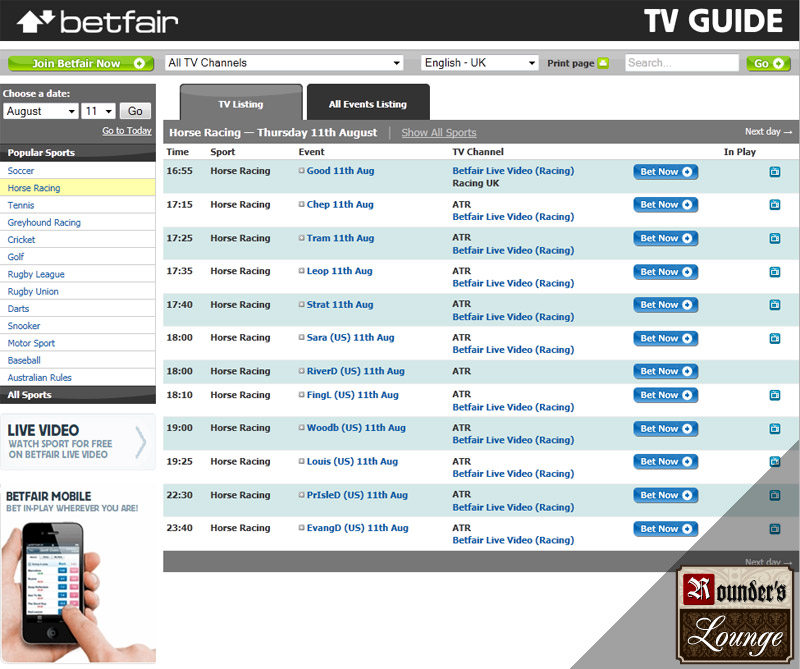The height and width of the screenshot is (669, 800).
Task: Follow the Show All Sports link
Action: pos(438,132)
